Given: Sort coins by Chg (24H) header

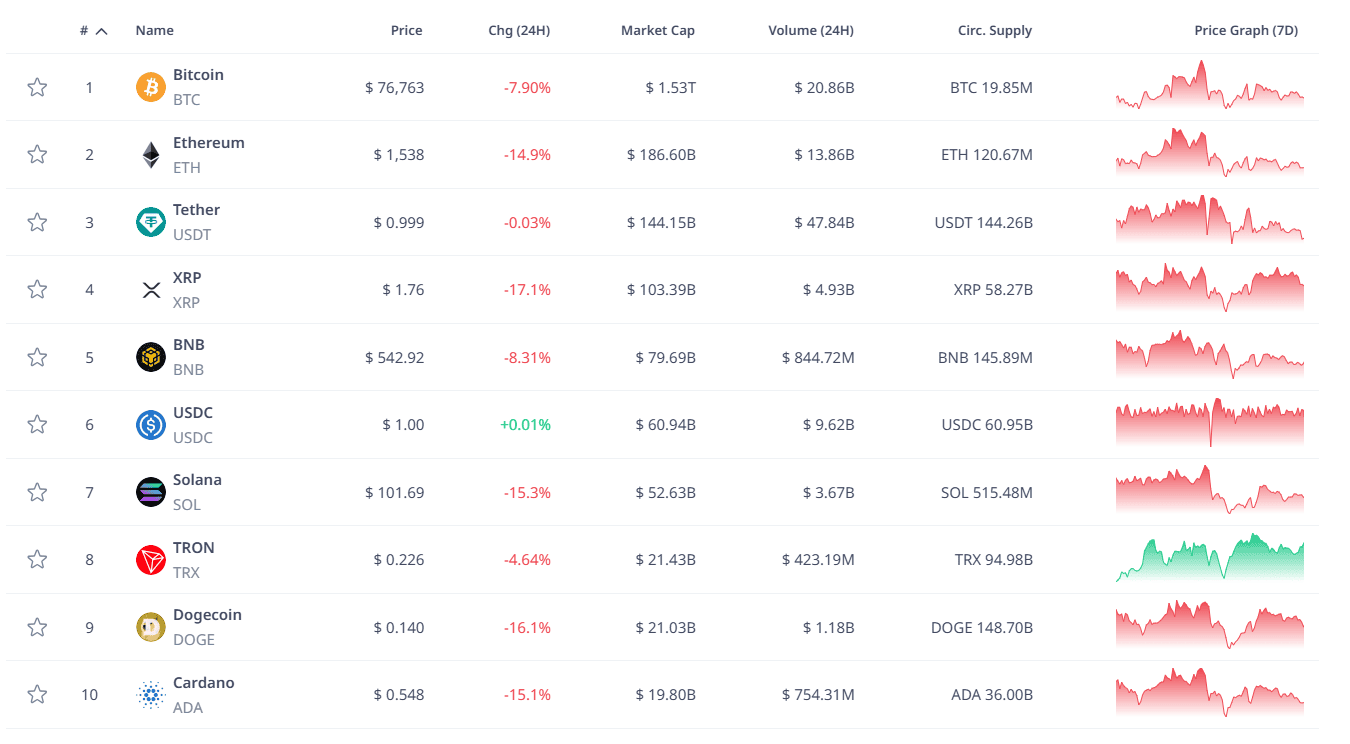Looking at the screenshot, I should point(518,31).
